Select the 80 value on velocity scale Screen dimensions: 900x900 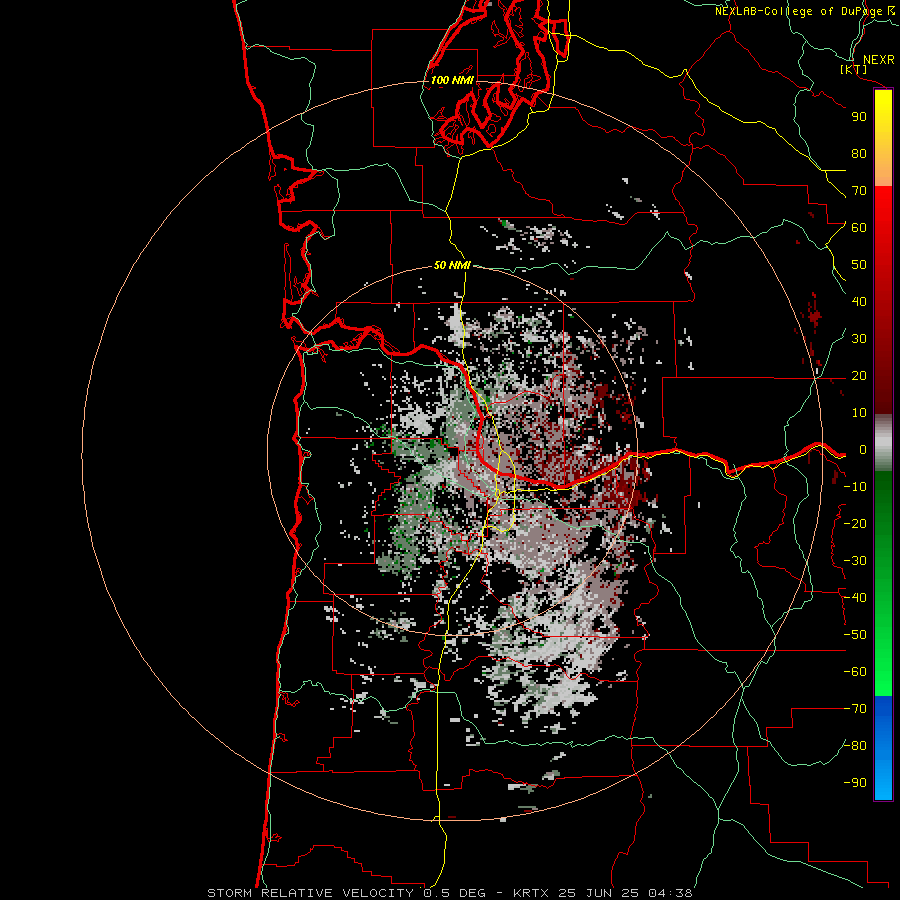tap(859, 154)
